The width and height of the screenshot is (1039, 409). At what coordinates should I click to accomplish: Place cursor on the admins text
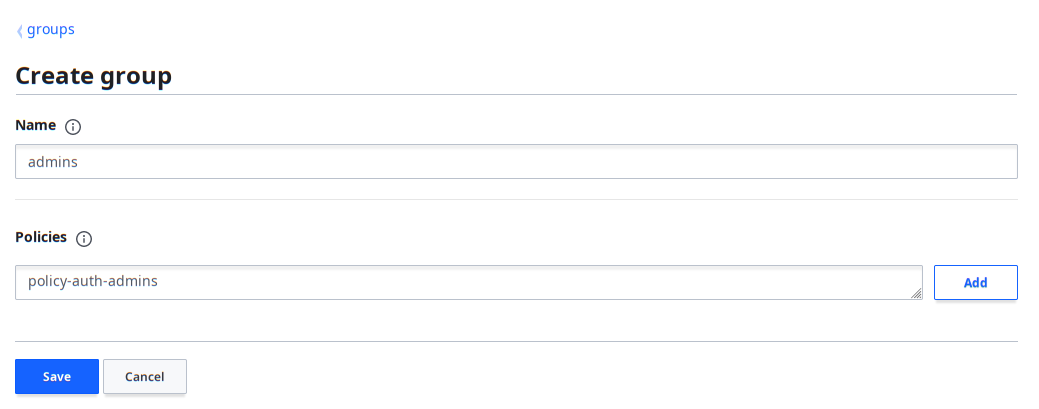tap(52, 162)
